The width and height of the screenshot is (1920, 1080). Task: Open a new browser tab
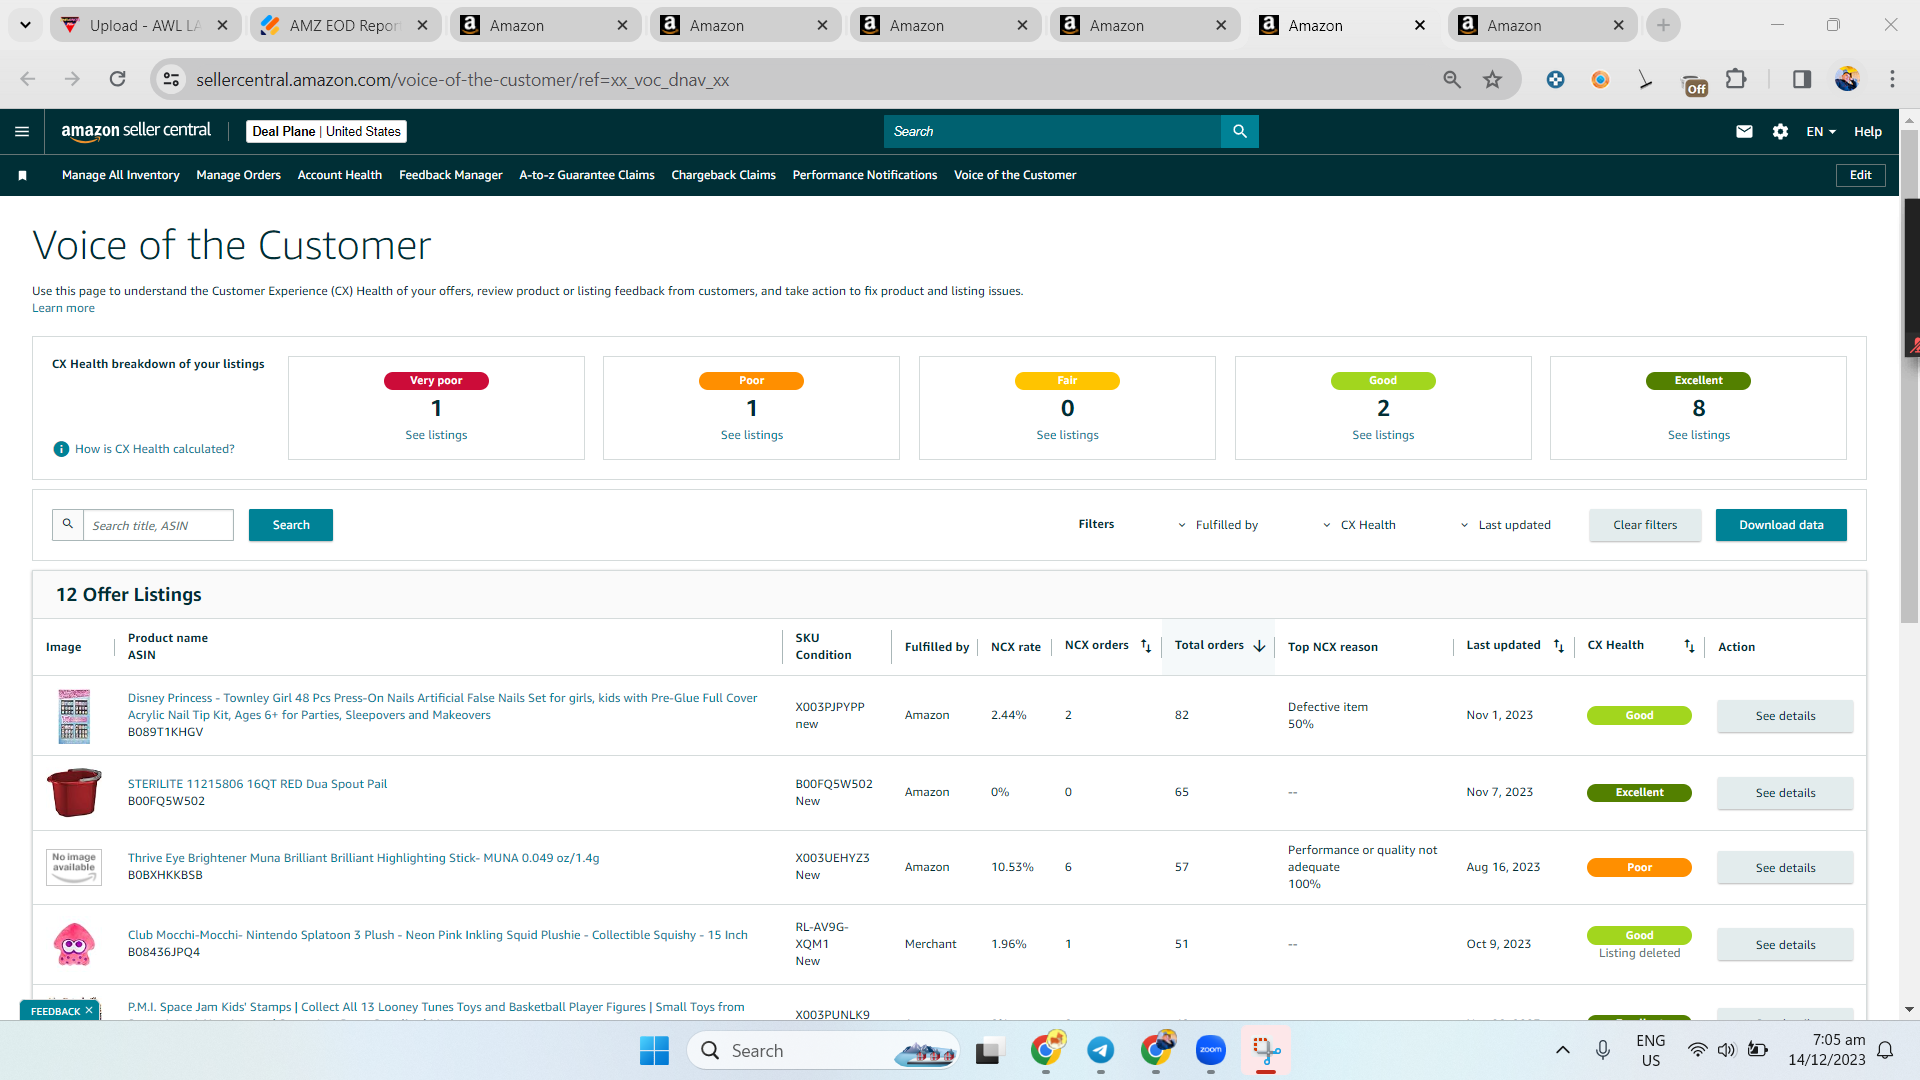[1663, 25]
